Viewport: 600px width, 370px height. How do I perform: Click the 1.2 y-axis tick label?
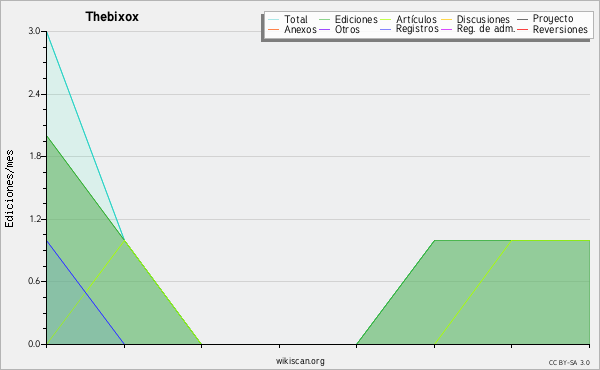coord(34,219)
